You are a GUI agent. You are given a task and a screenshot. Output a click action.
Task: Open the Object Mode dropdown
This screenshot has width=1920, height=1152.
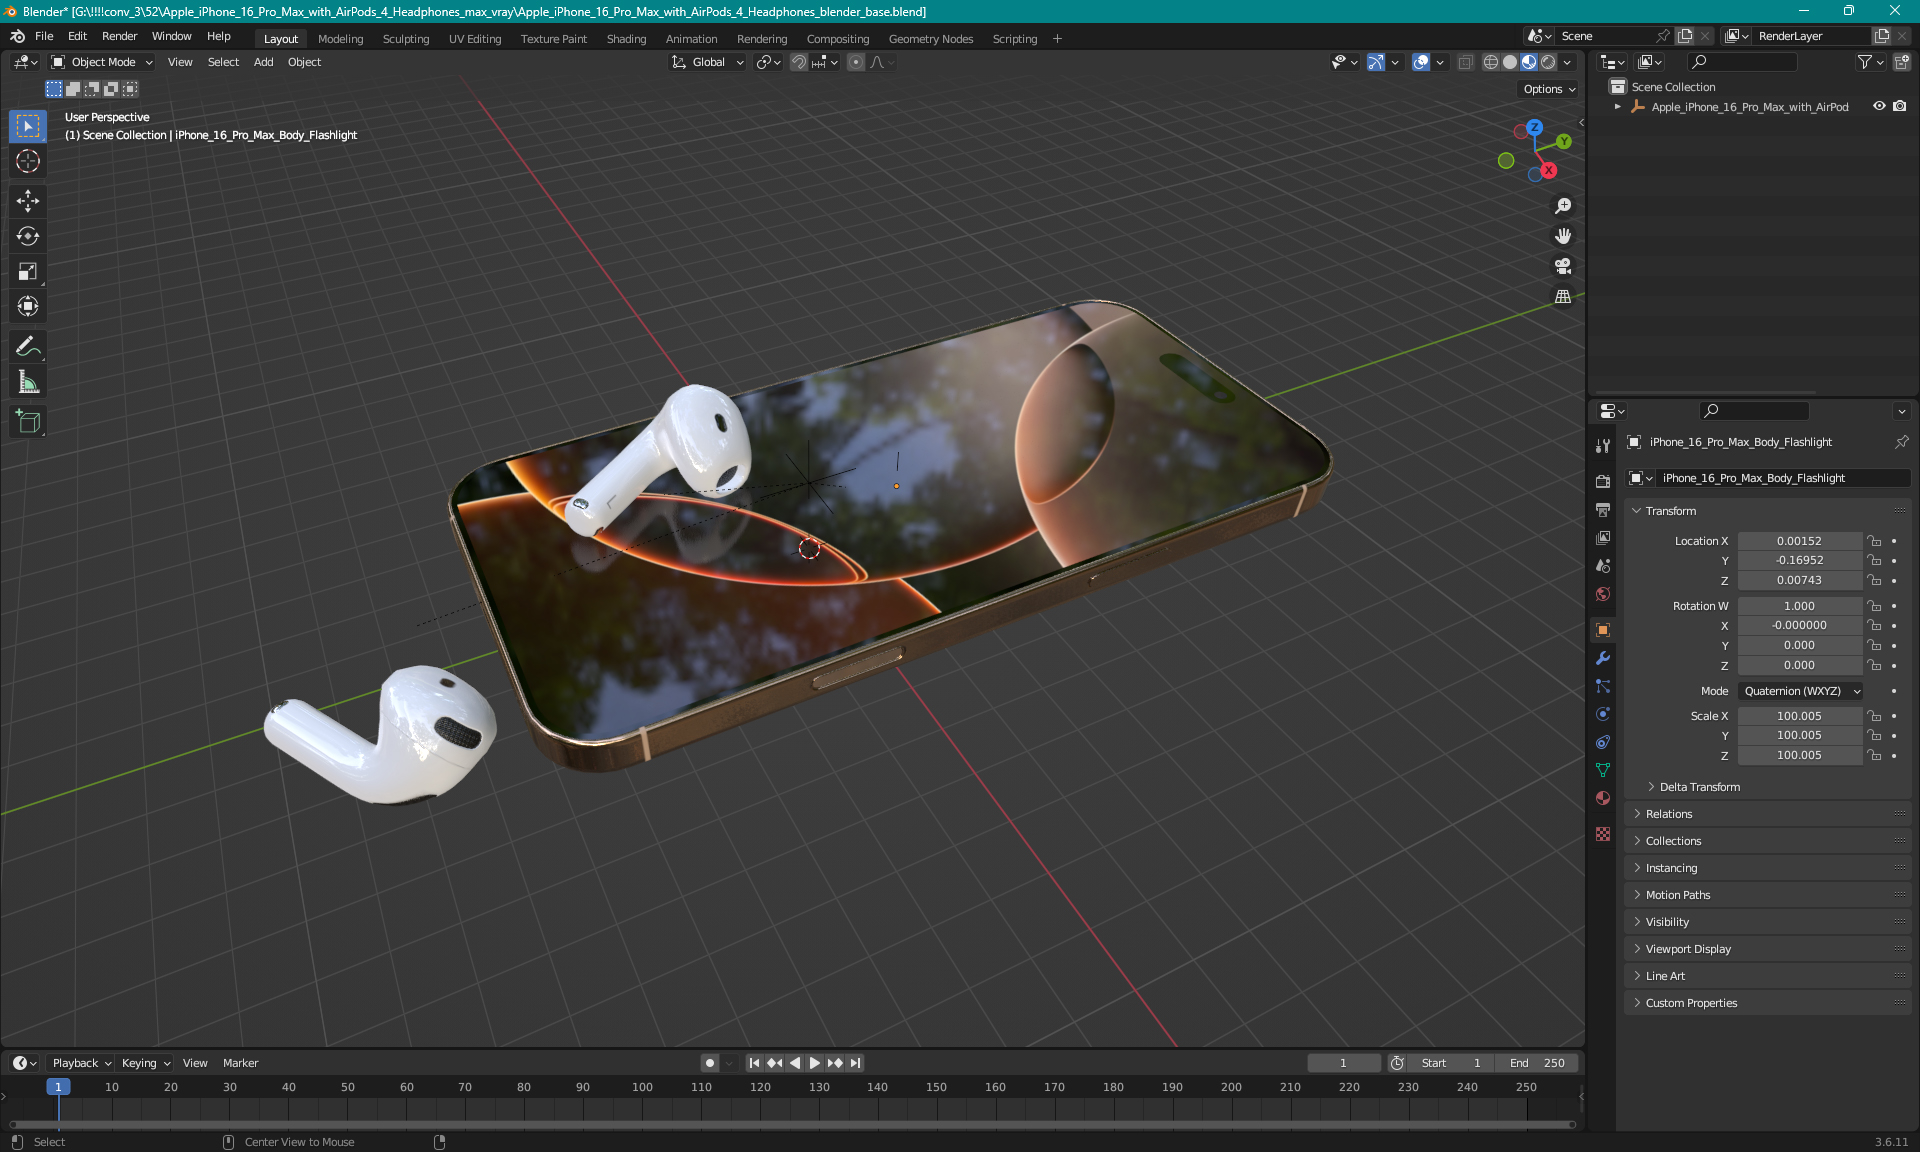[102, 62]
